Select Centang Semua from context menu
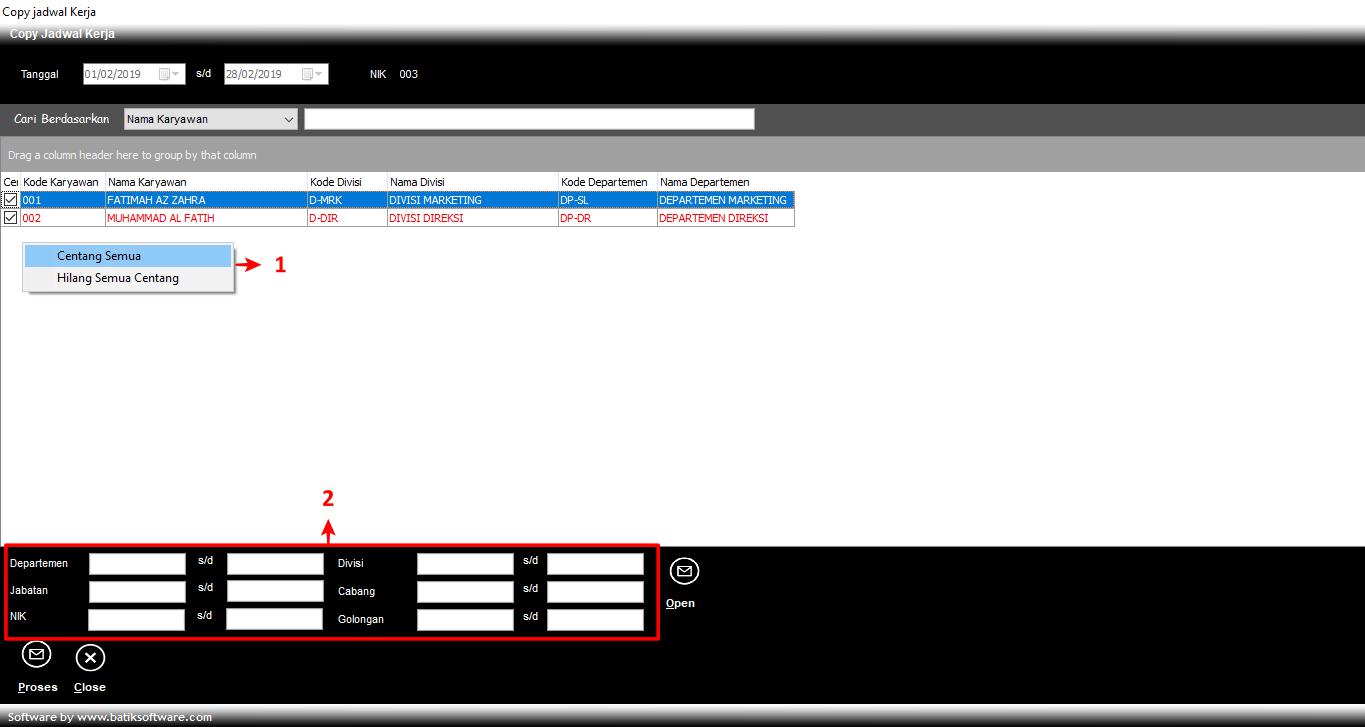The image size is (1365, 727). point(99,256)
